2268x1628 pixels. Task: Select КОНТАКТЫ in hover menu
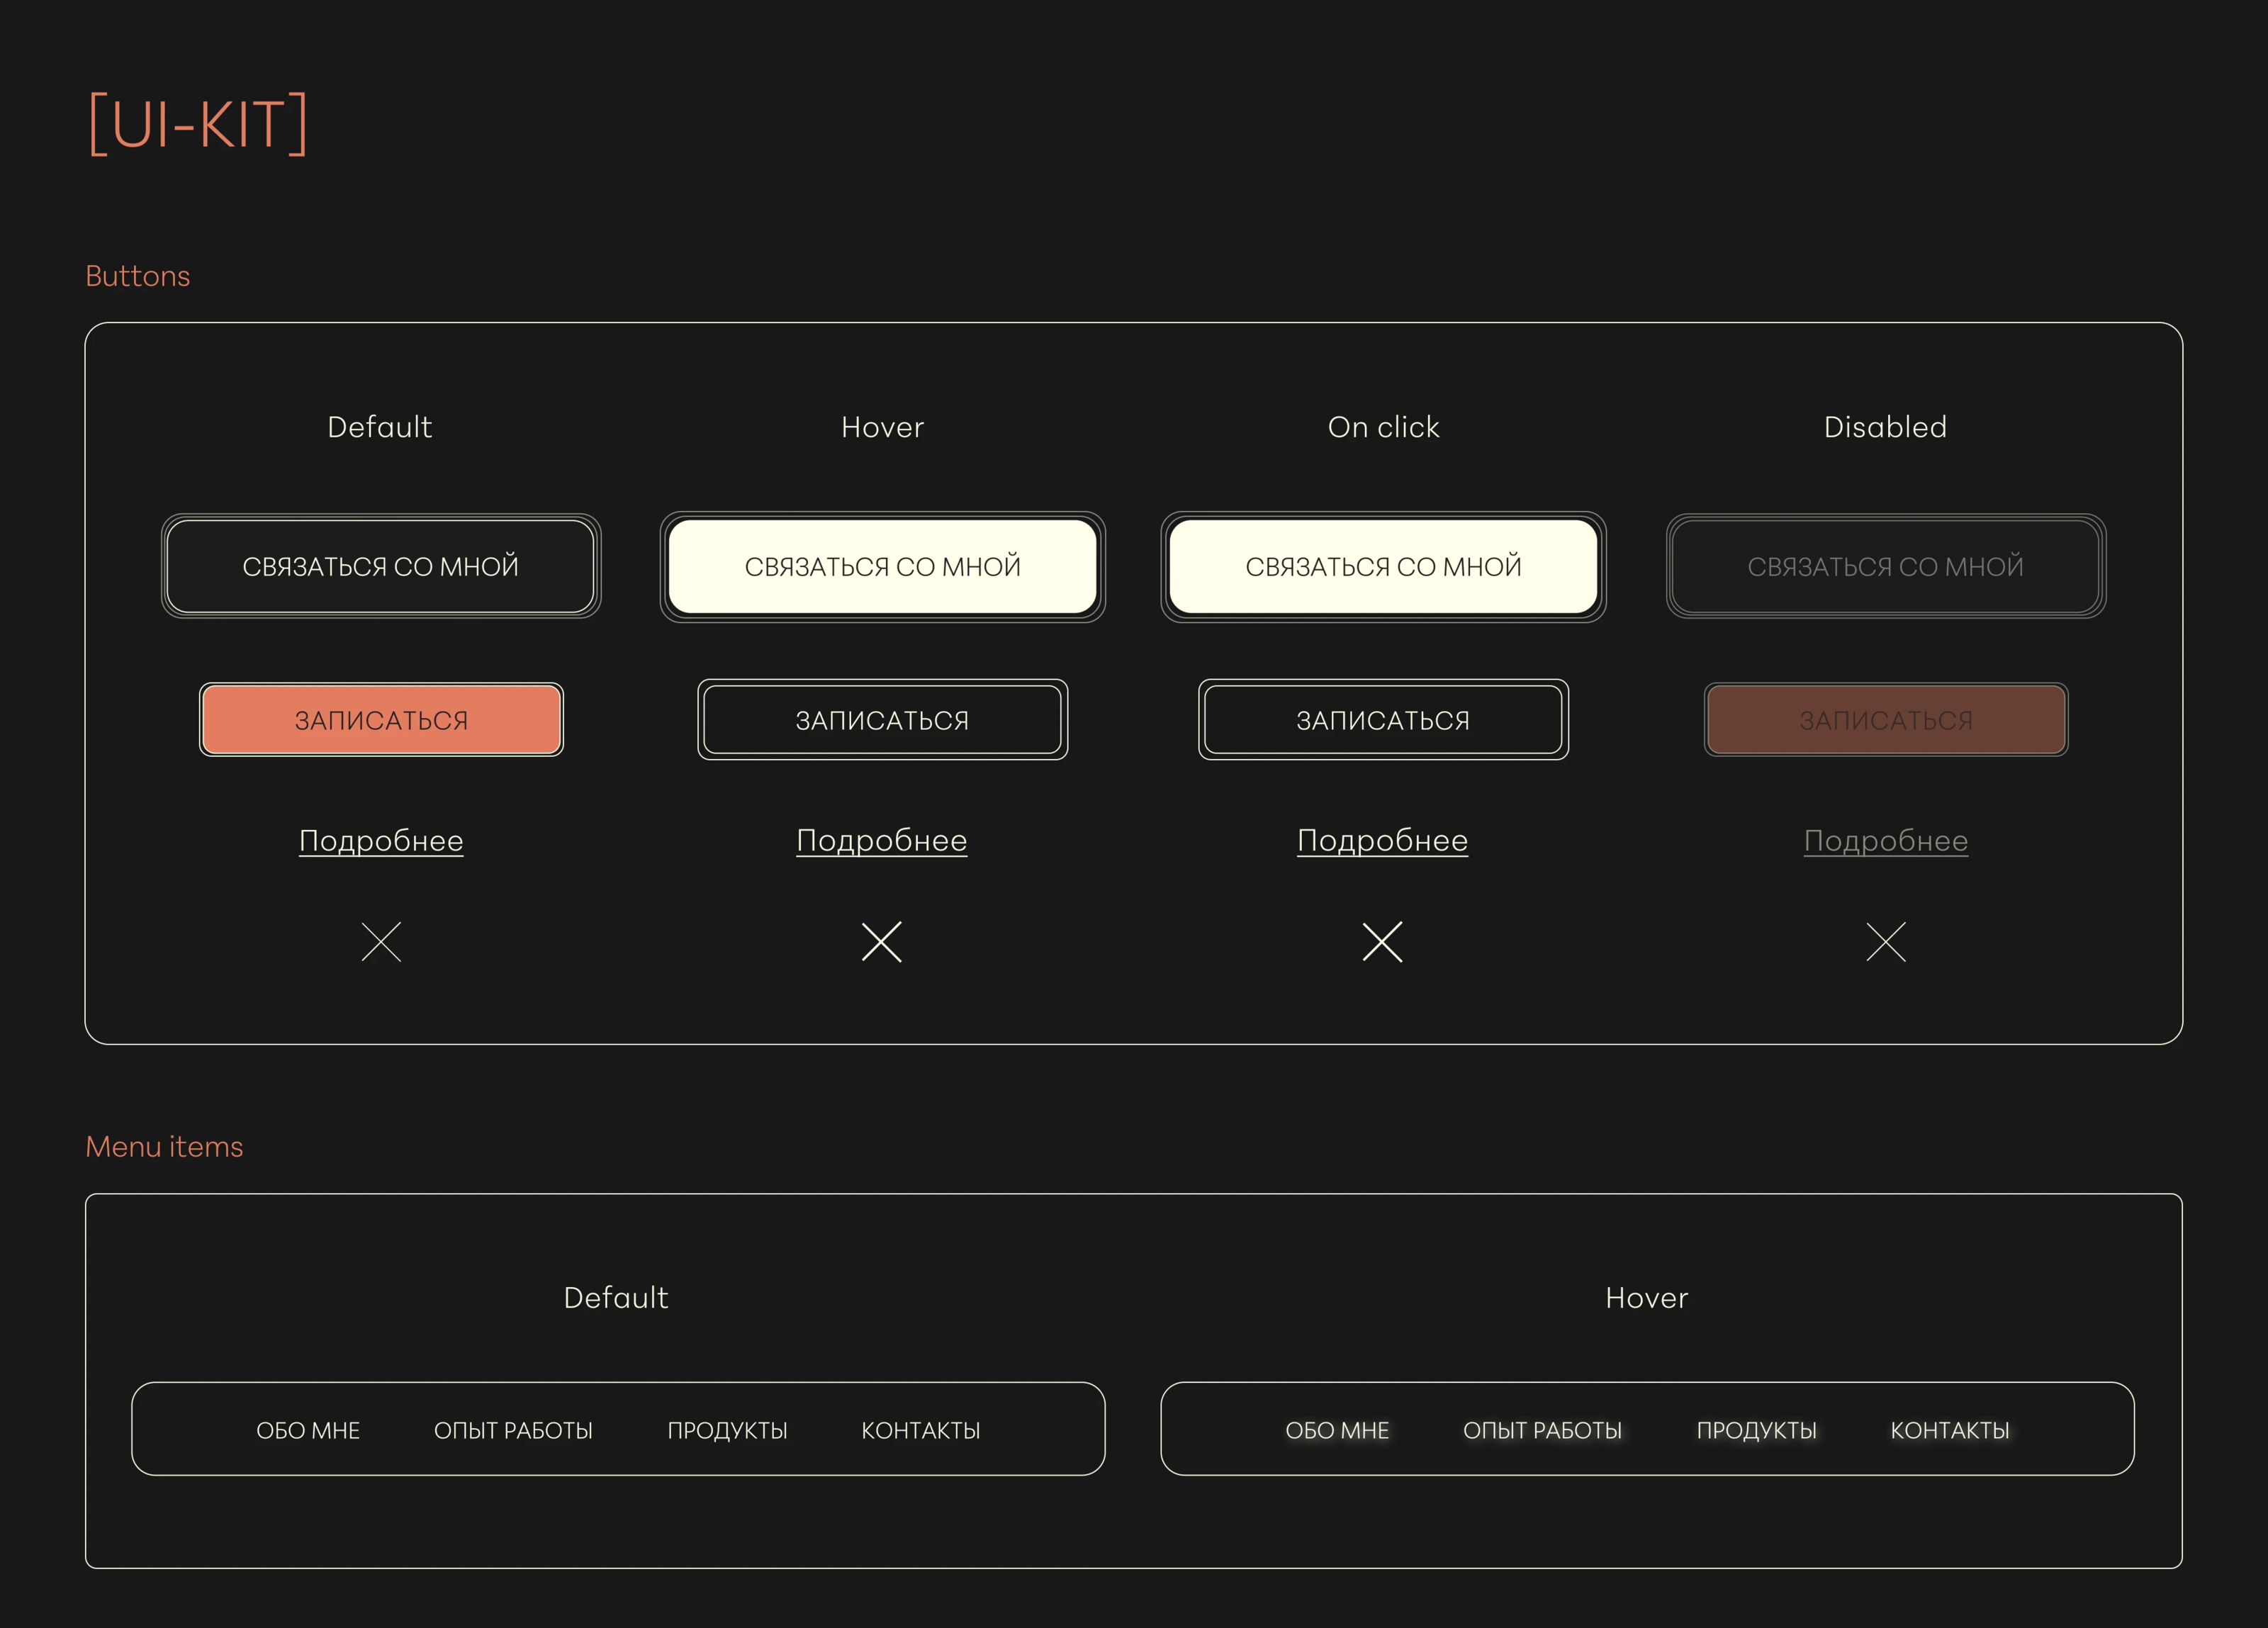pyautogui.click(x=1949, y=1431)
